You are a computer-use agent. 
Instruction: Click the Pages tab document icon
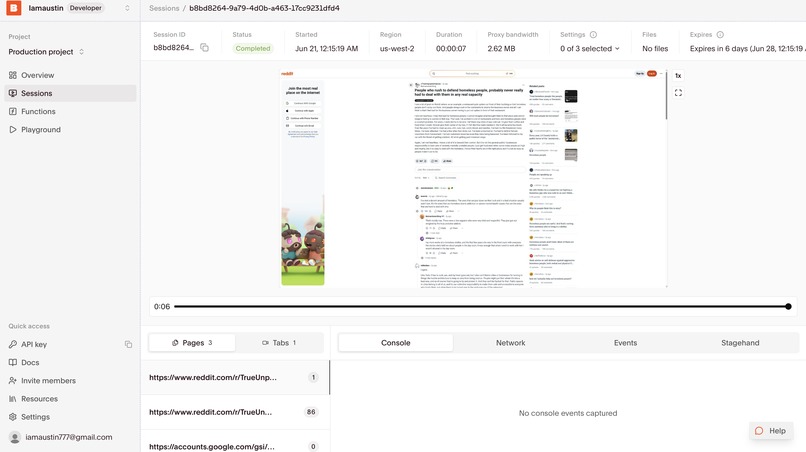(175, 342)
